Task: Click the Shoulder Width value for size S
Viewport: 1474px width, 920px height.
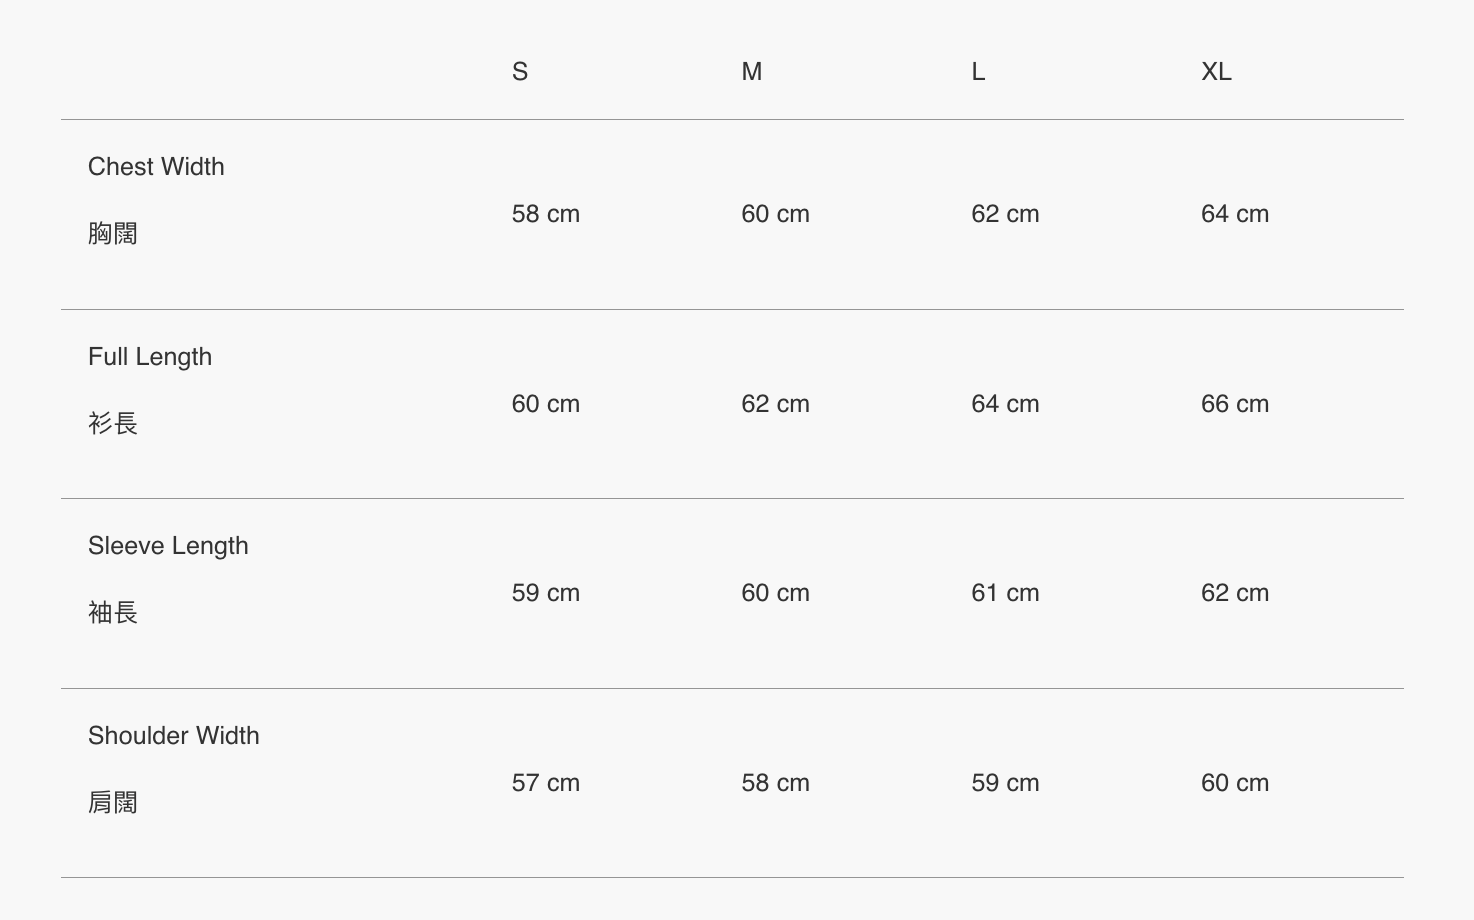Action: point(546,783)
